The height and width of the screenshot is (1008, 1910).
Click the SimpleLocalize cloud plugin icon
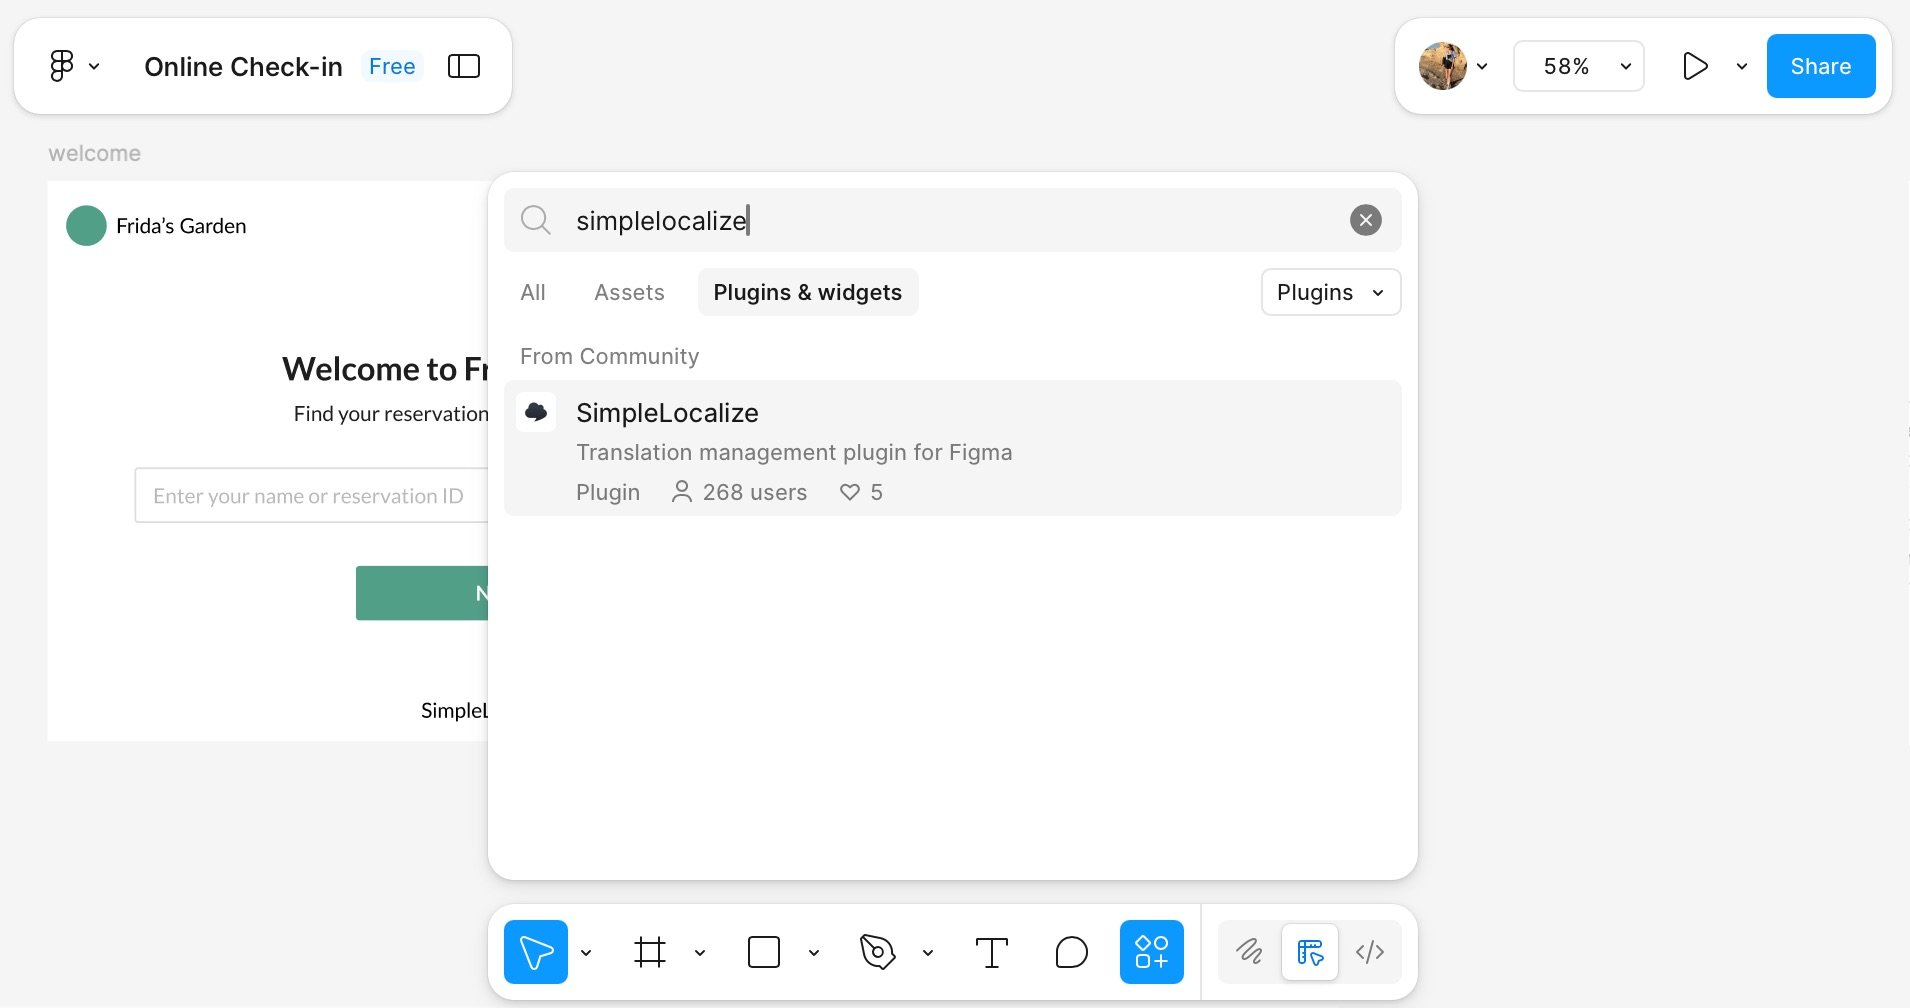(536, 412)
